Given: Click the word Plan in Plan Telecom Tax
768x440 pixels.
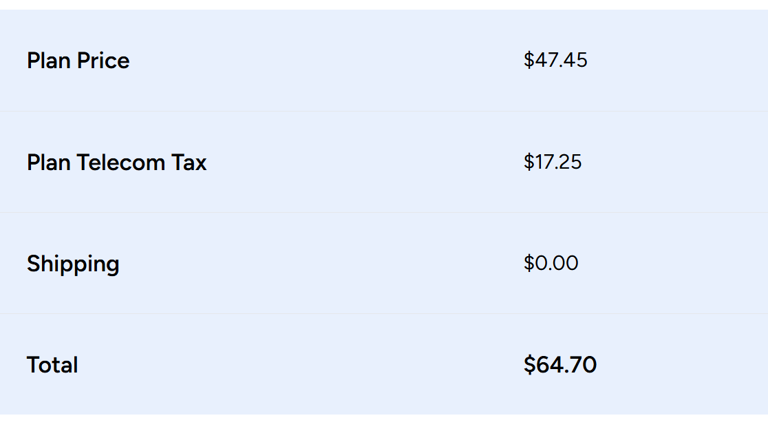Looking at the screenshot, I should coord(48,163).
